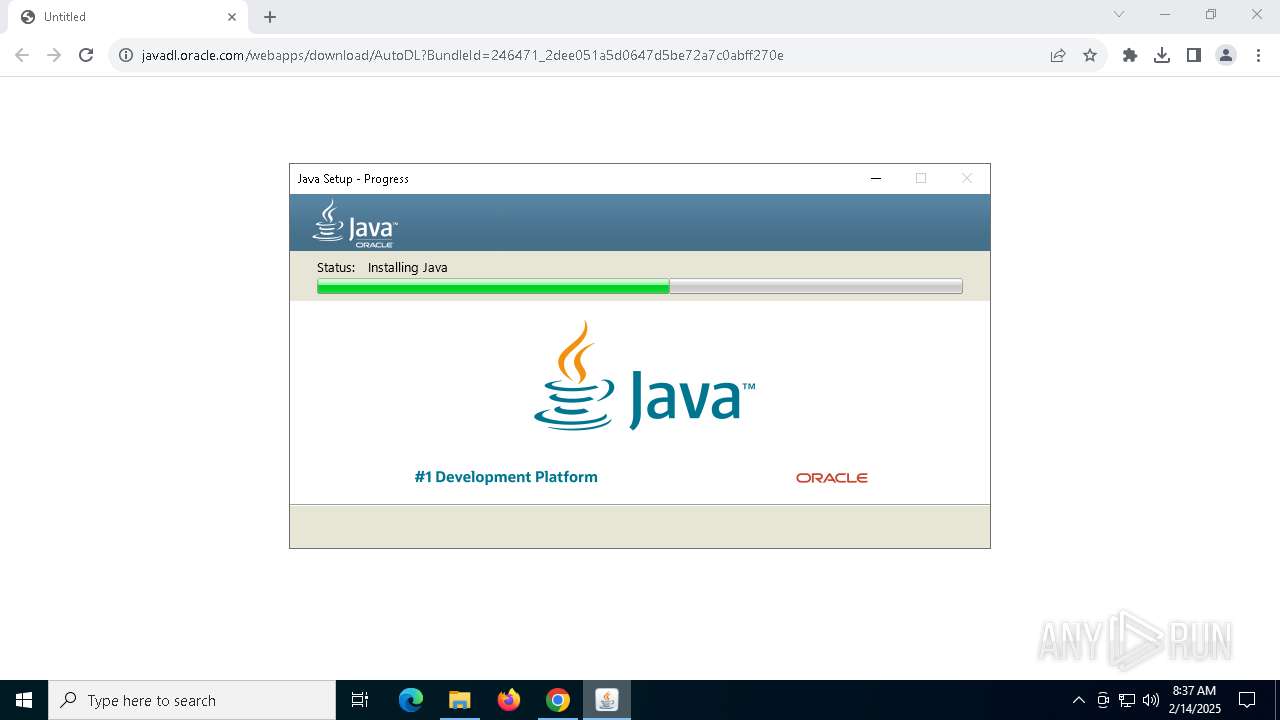Image resolution: width=1280 pixels, height=720 pixels.
Task: Open Chrome extensions puzzle icon
Action: pos(1130,55)
